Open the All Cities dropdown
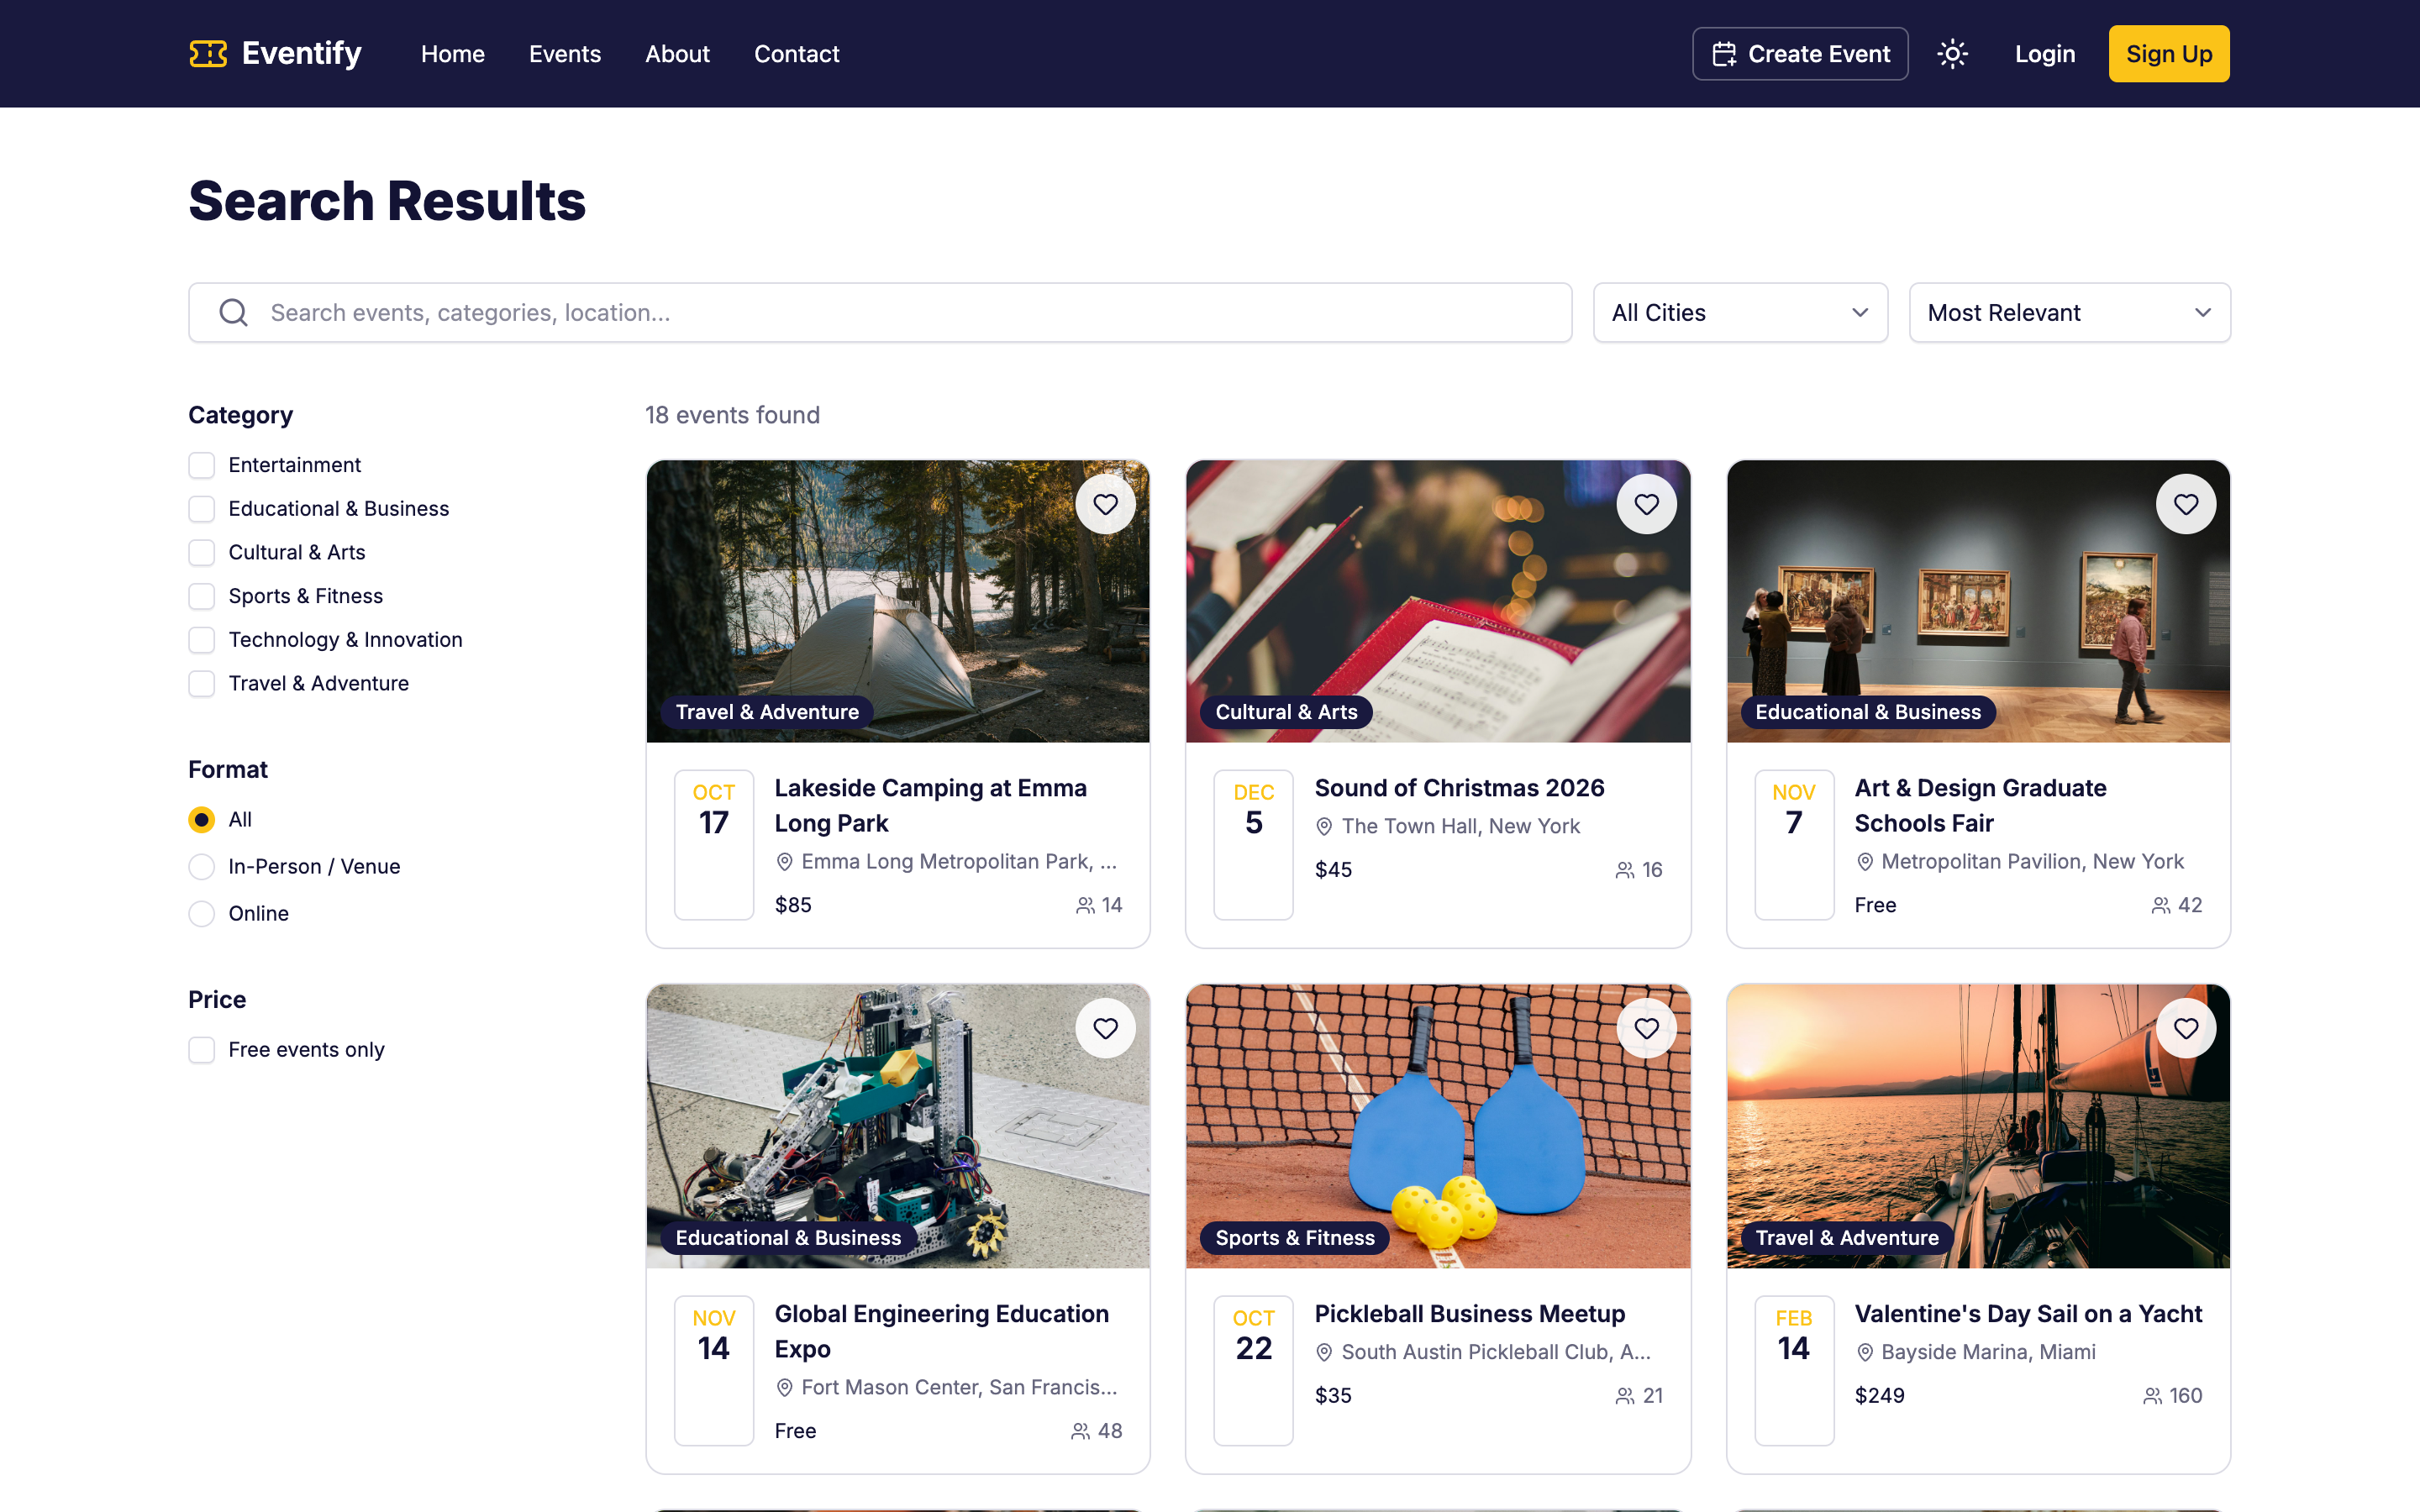Image resolution: width=2420 pixels, height=1512 pixels. click(x=1740, y=313)
